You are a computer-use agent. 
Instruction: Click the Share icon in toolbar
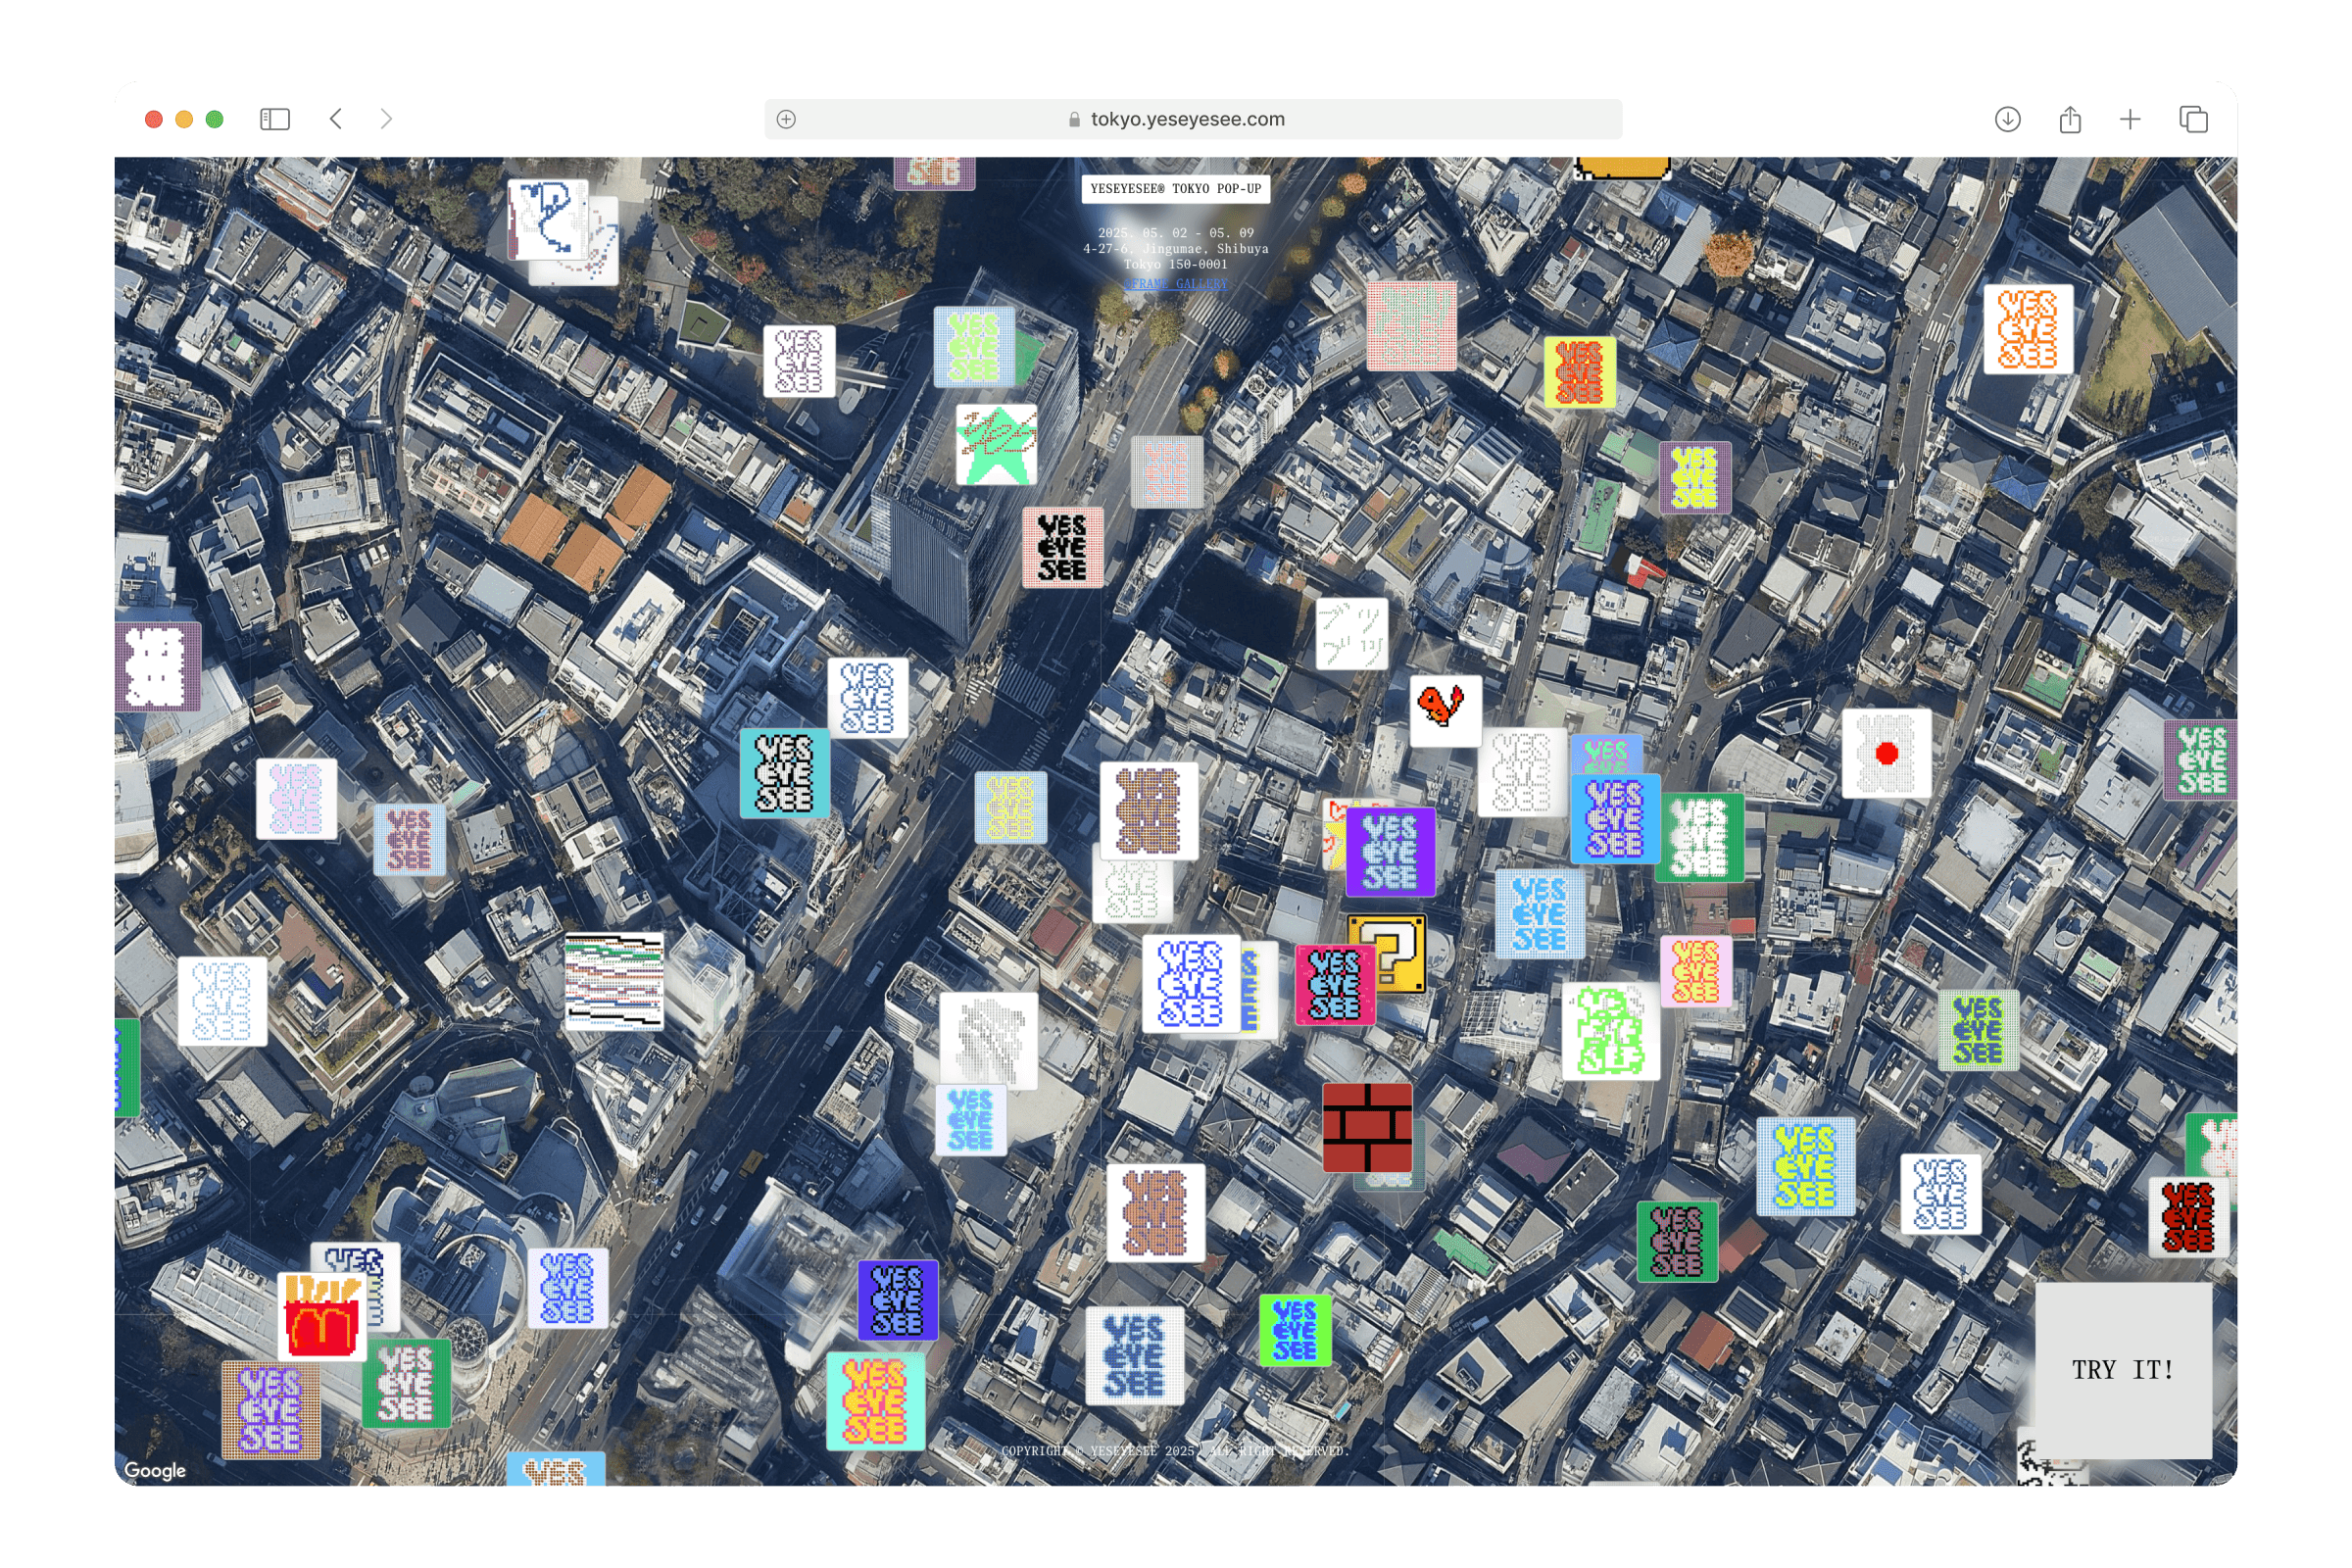(2070, 119)
